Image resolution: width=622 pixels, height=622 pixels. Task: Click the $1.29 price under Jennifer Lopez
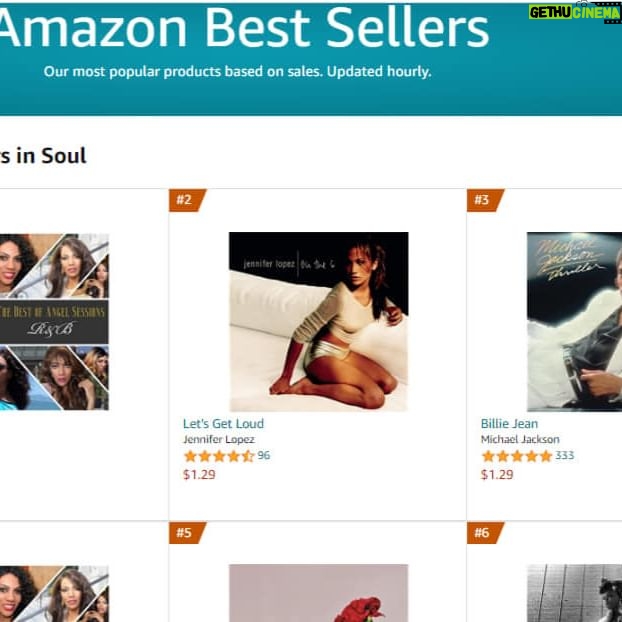[199, 474]
